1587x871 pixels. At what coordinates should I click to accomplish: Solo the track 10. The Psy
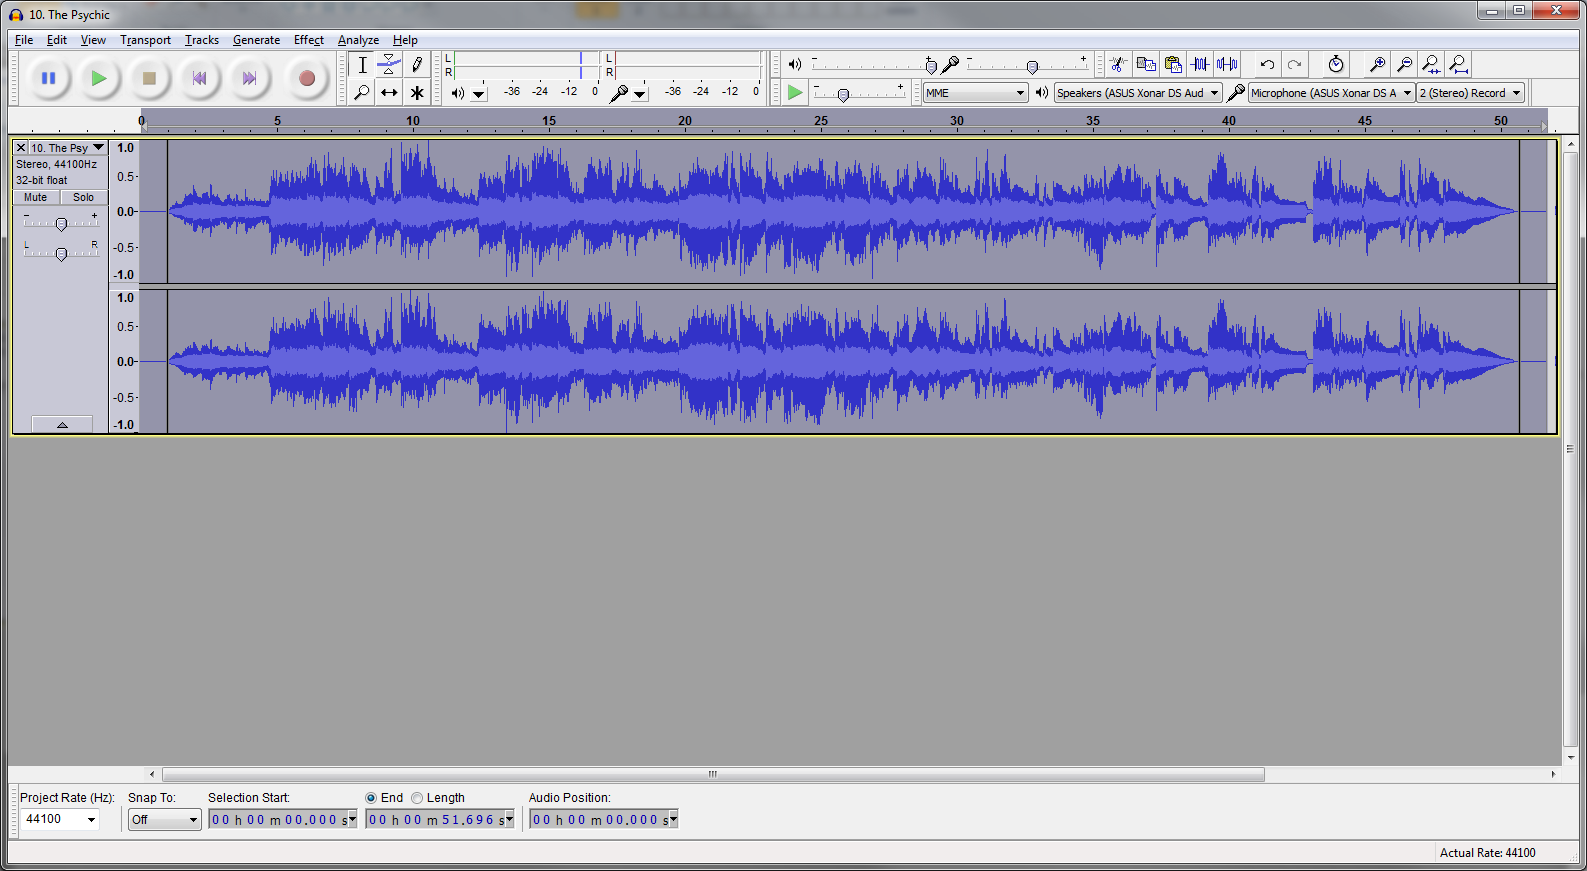[x=84, y=197]
